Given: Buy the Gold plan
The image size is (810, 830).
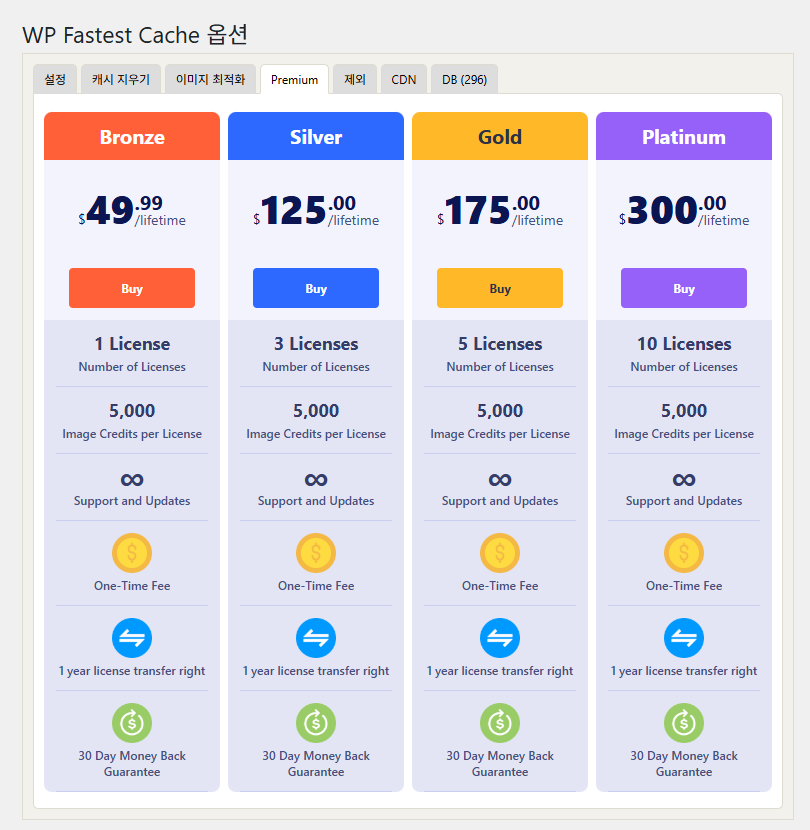Looking at the screenshot, I should pyautogui.click(x=500, y=288).
